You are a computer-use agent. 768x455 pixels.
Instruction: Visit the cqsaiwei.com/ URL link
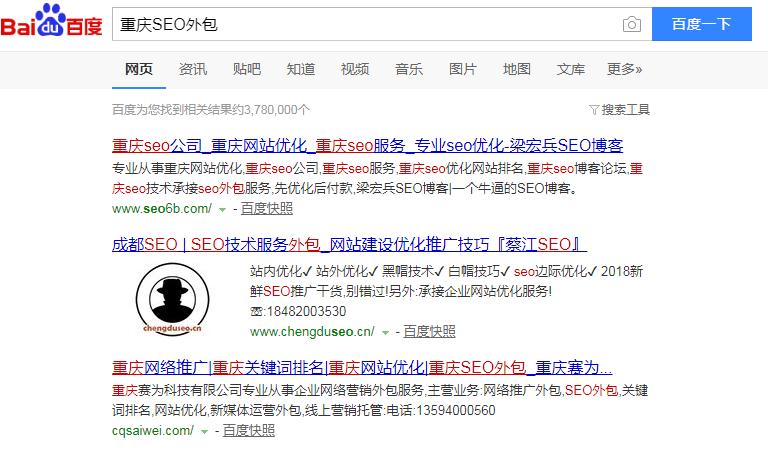(153, 431)
